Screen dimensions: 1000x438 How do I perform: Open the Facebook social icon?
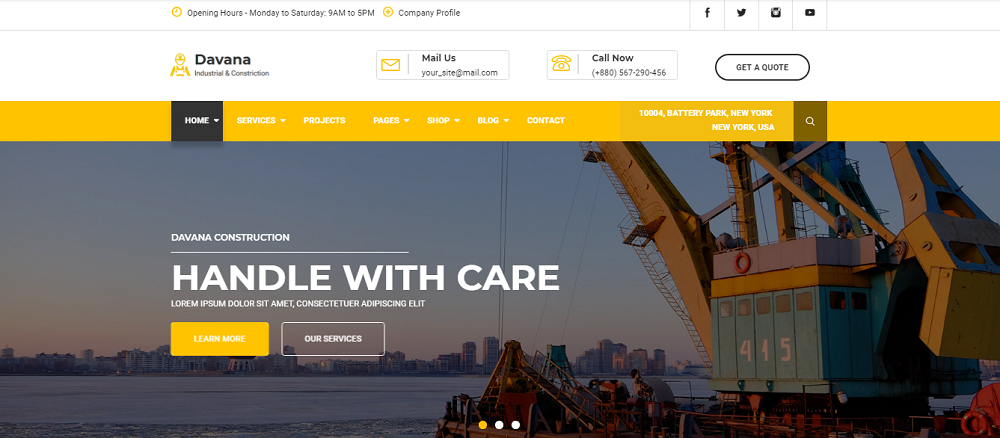coord(707,13)
